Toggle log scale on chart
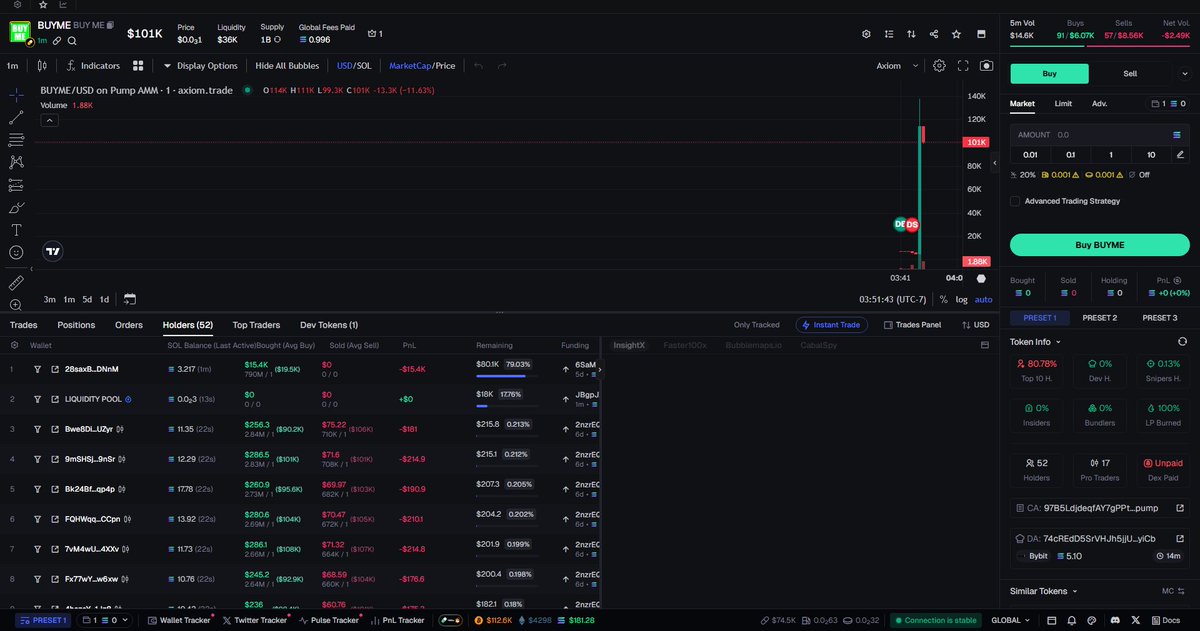Viewport: 1200px width, 631px height. coord(961,299)
